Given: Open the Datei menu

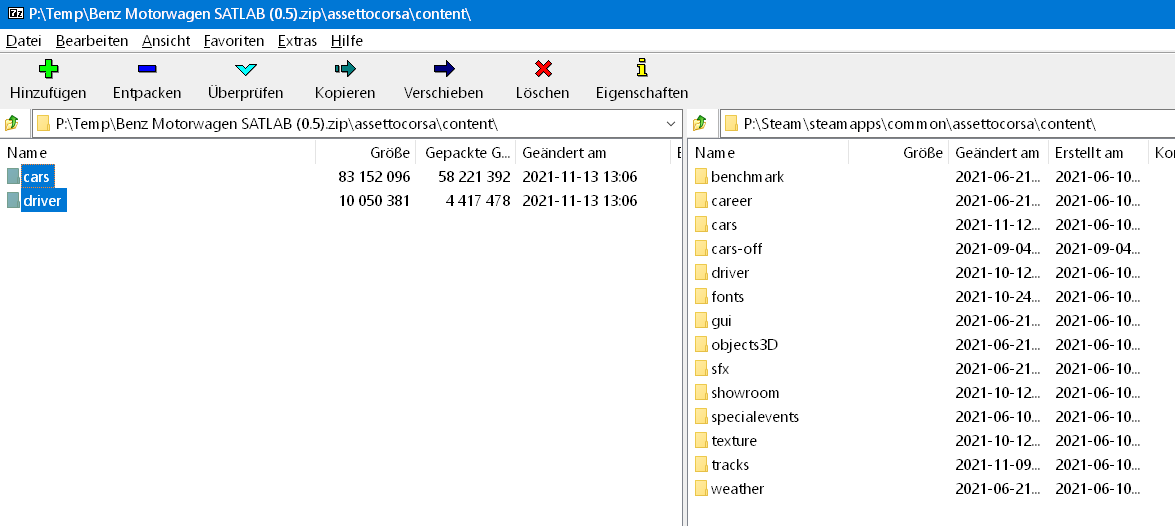Looking at the screenshot, I should click(x=24, y=40).
